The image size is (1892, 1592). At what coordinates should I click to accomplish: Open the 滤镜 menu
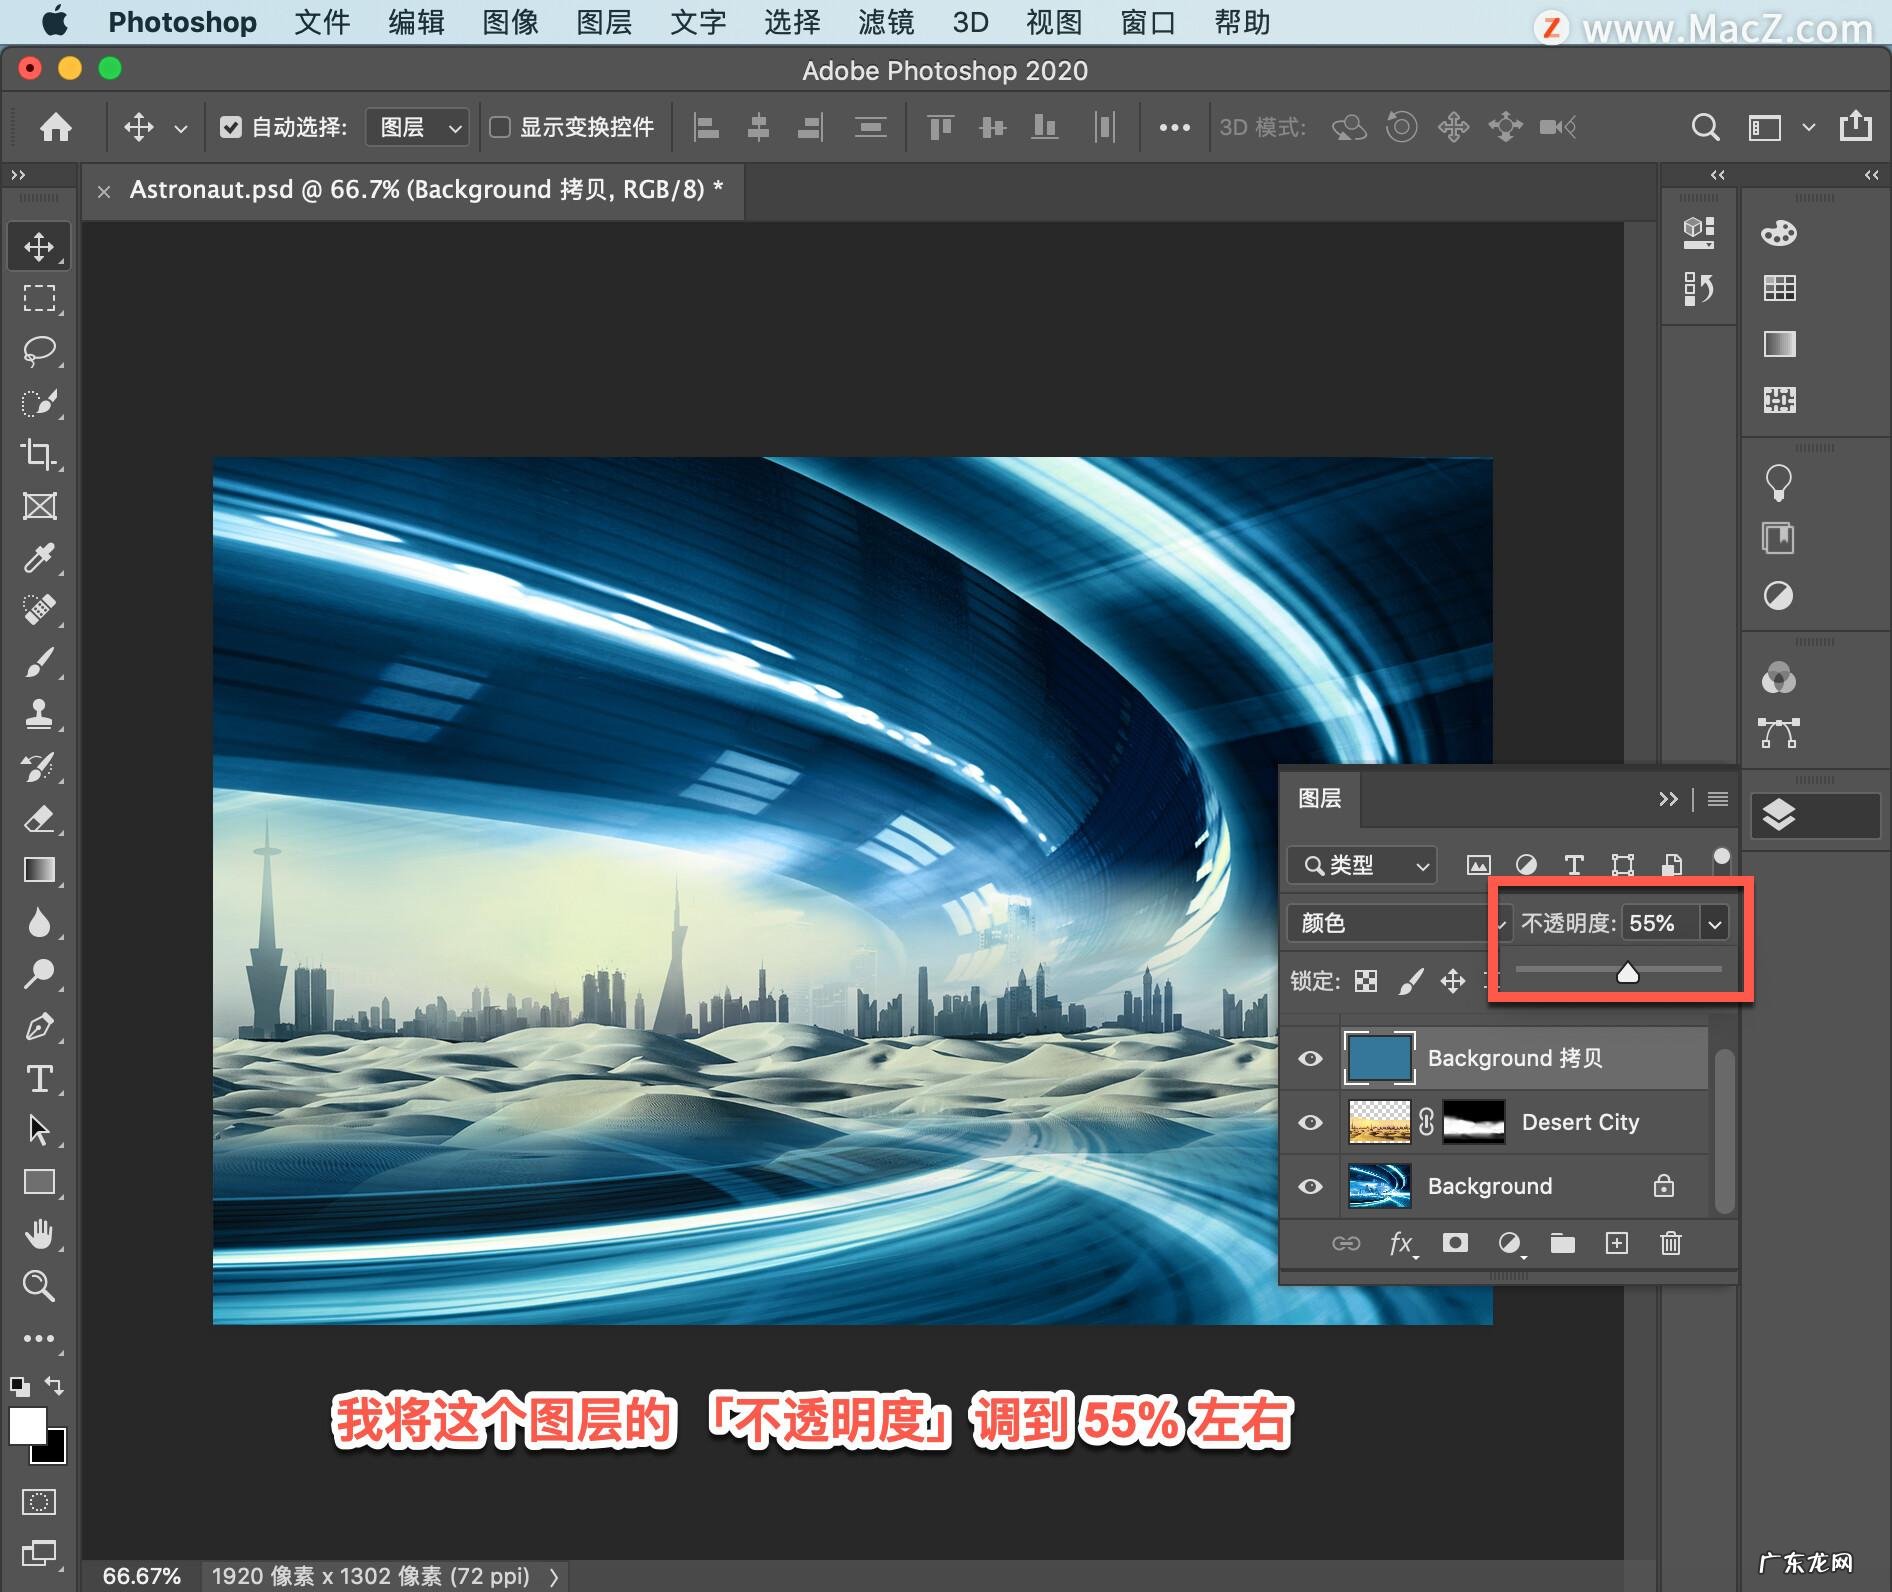tap(885, 22)
